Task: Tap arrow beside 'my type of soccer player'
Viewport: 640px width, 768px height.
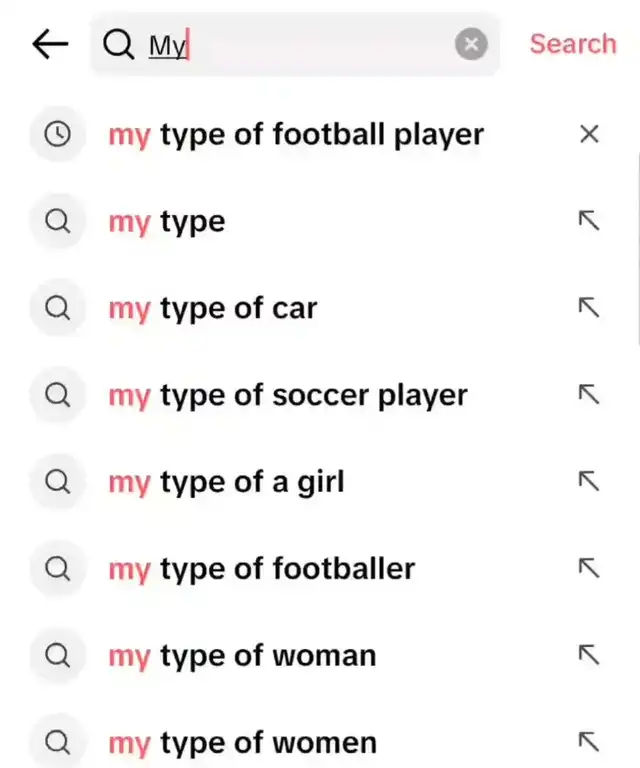Action: (x=589, y=395)
